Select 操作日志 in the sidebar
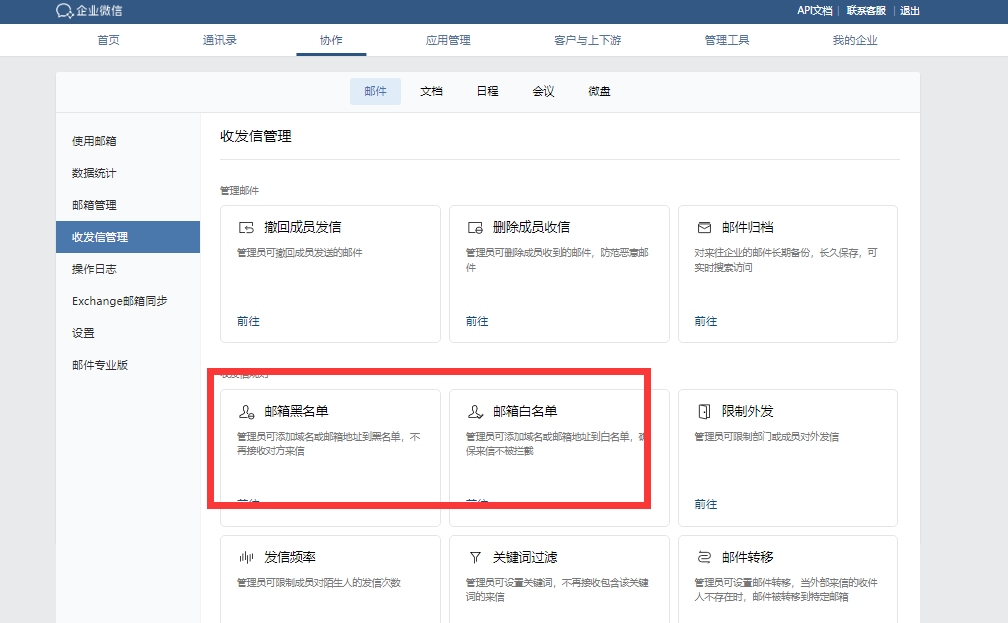1008x623 pixels. (x=92, y=268)
